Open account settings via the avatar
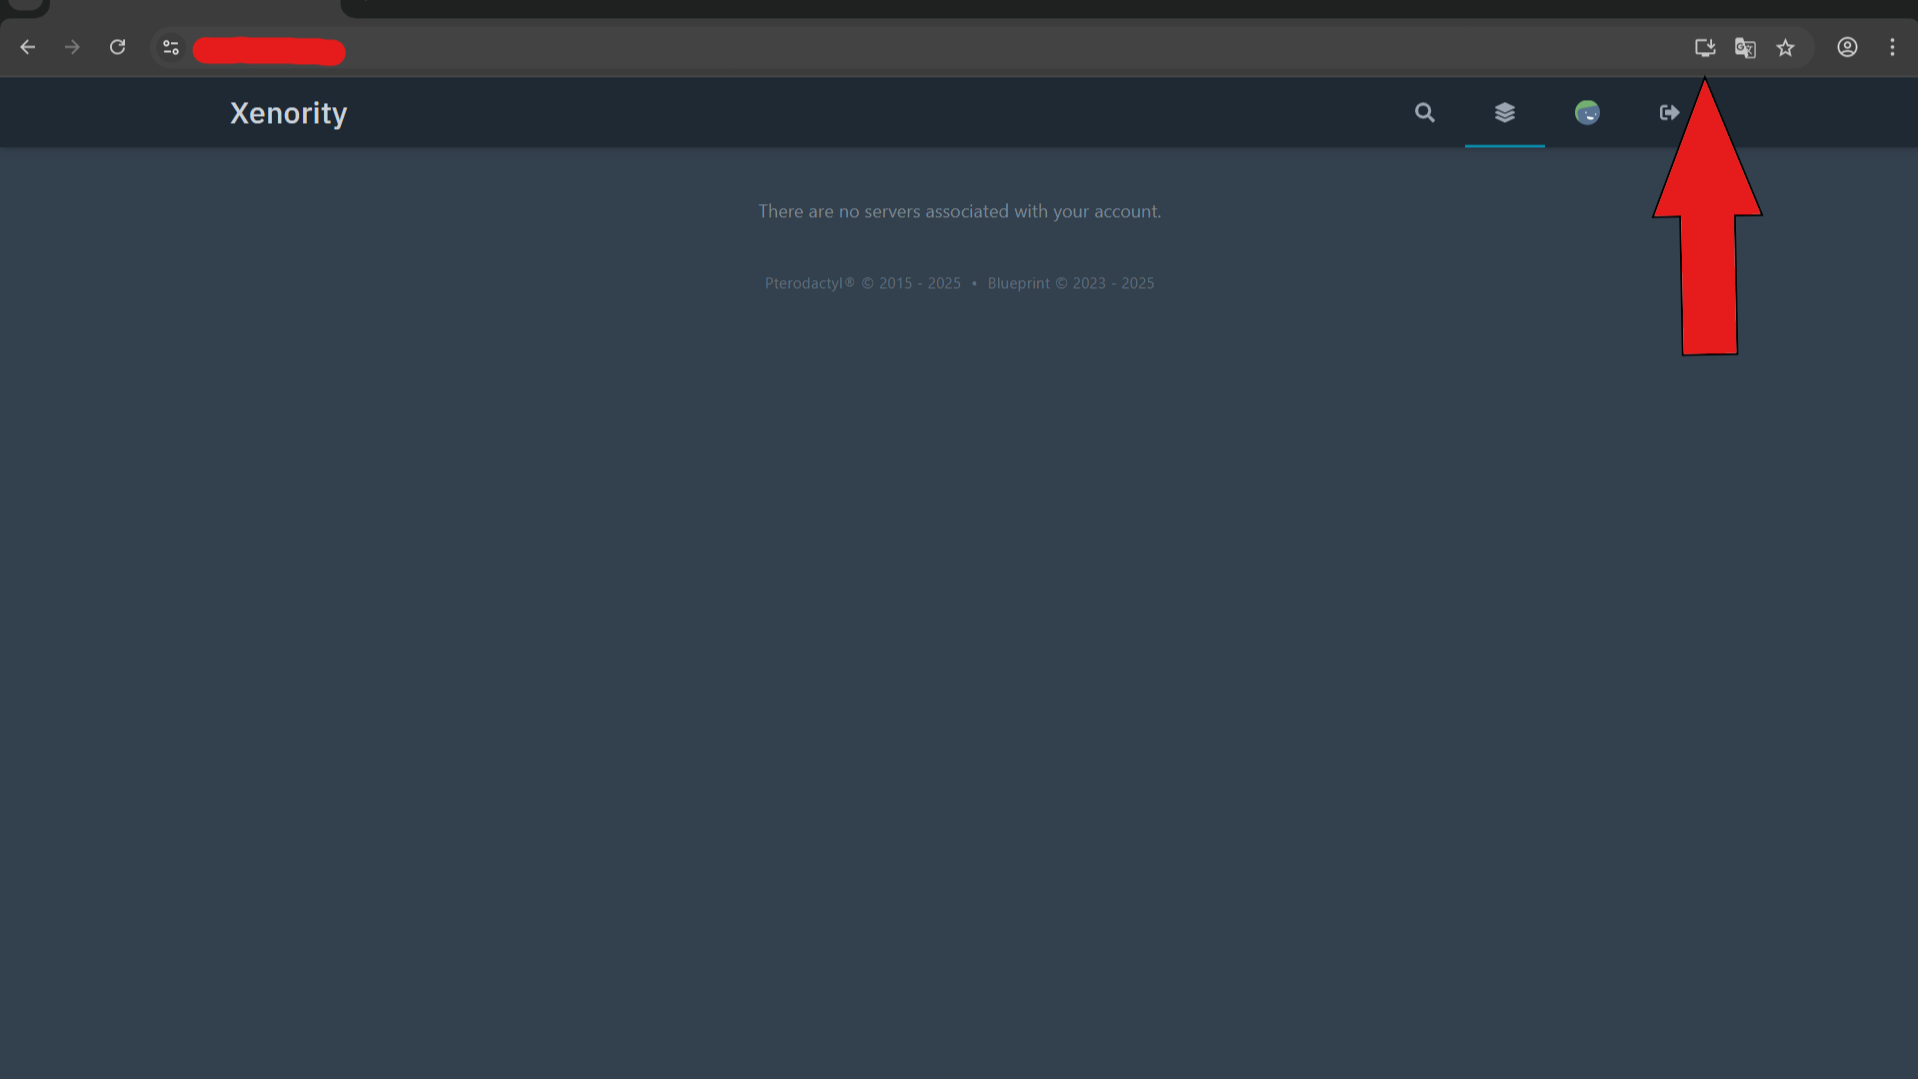 1587,113
